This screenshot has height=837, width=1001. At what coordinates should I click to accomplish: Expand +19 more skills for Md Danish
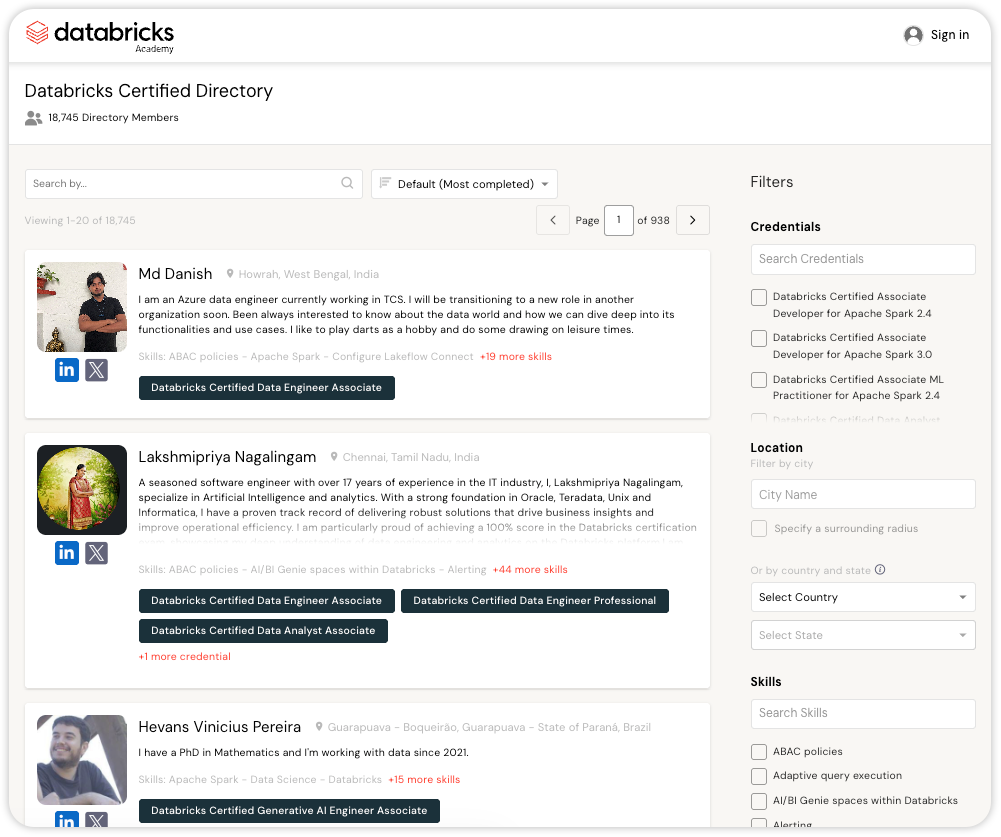tap(516, 357)
